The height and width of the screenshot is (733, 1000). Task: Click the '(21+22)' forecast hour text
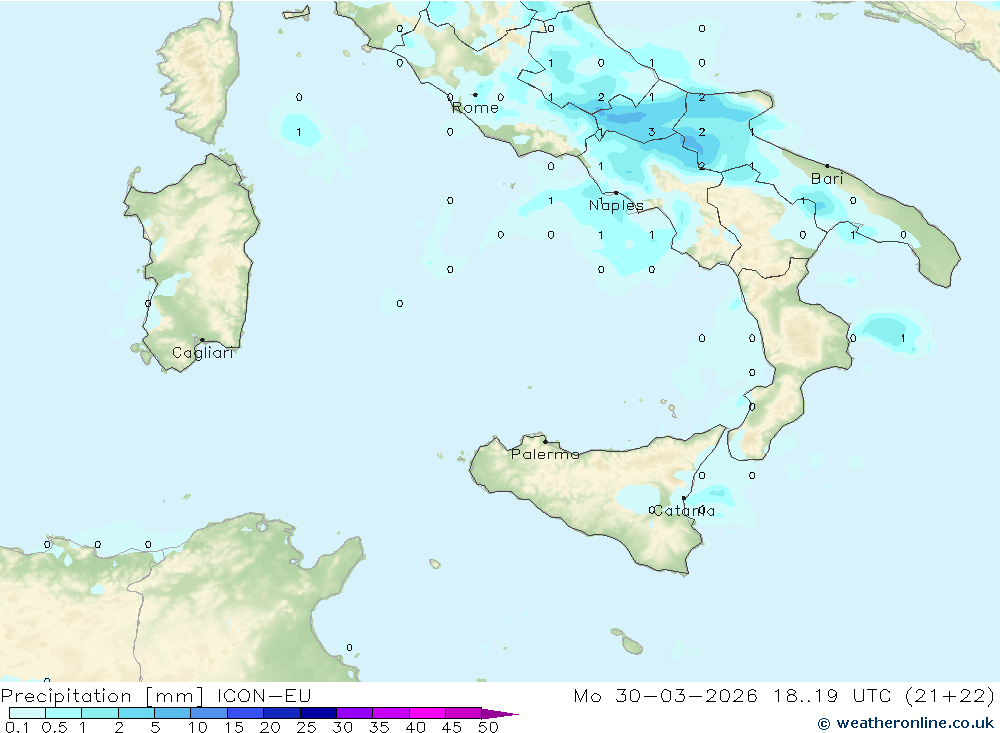point(950,695)
